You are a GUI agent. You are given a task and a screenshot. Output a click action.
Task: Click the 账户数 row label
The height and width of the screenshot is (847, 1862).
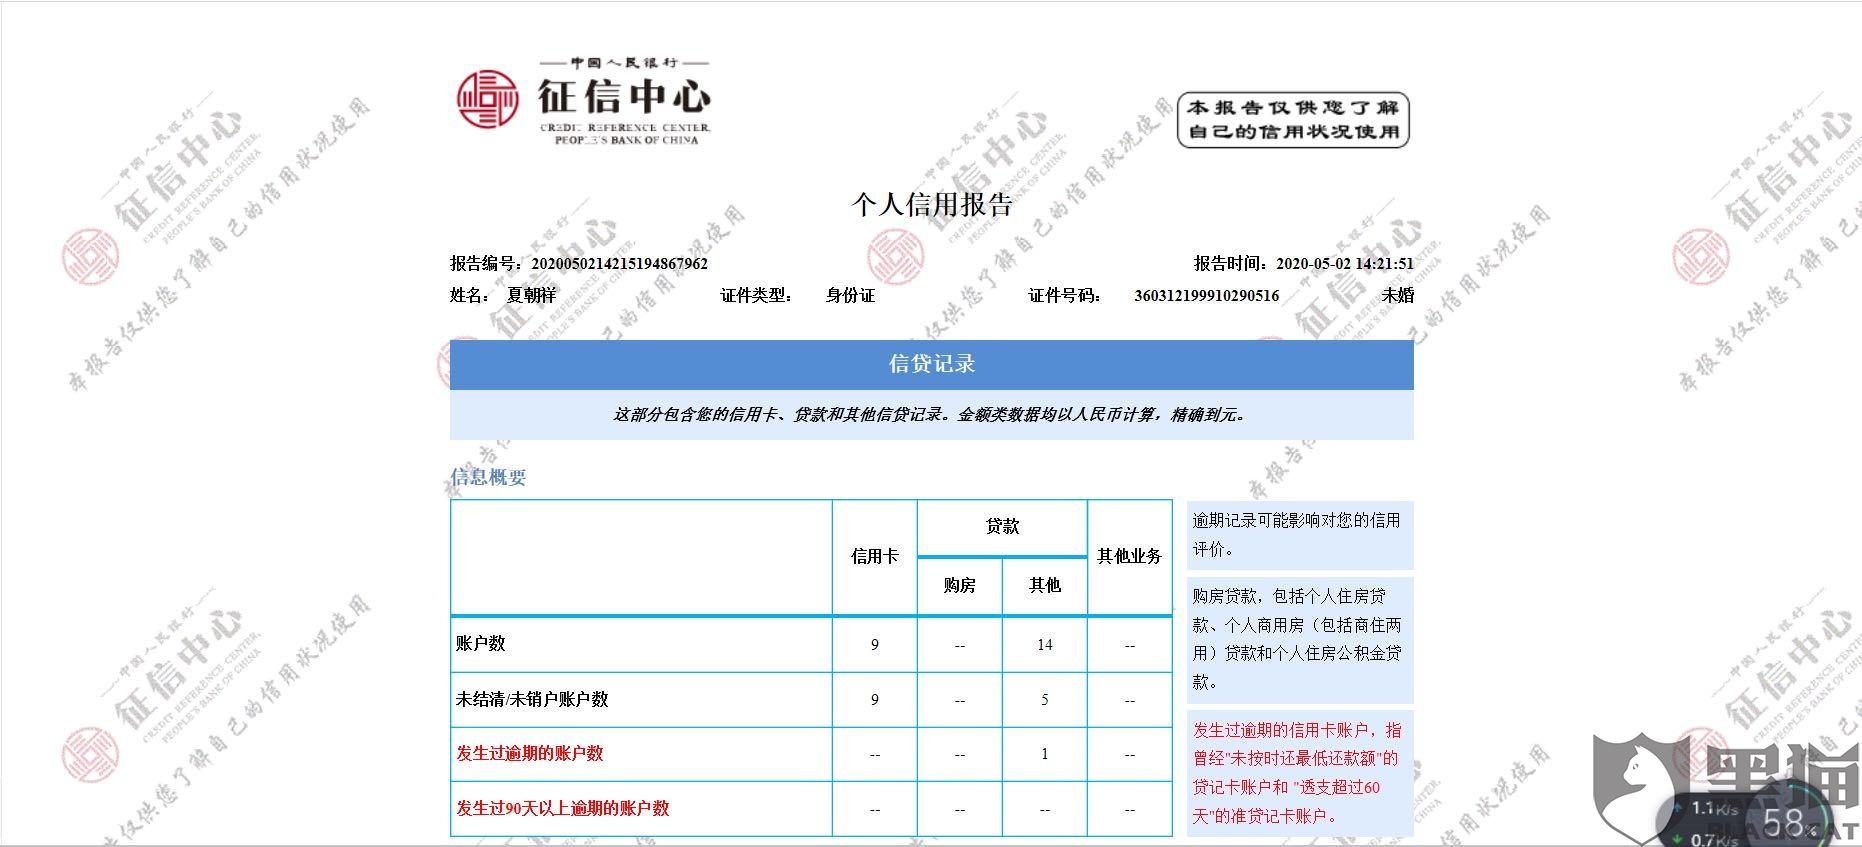click(480, 644)
